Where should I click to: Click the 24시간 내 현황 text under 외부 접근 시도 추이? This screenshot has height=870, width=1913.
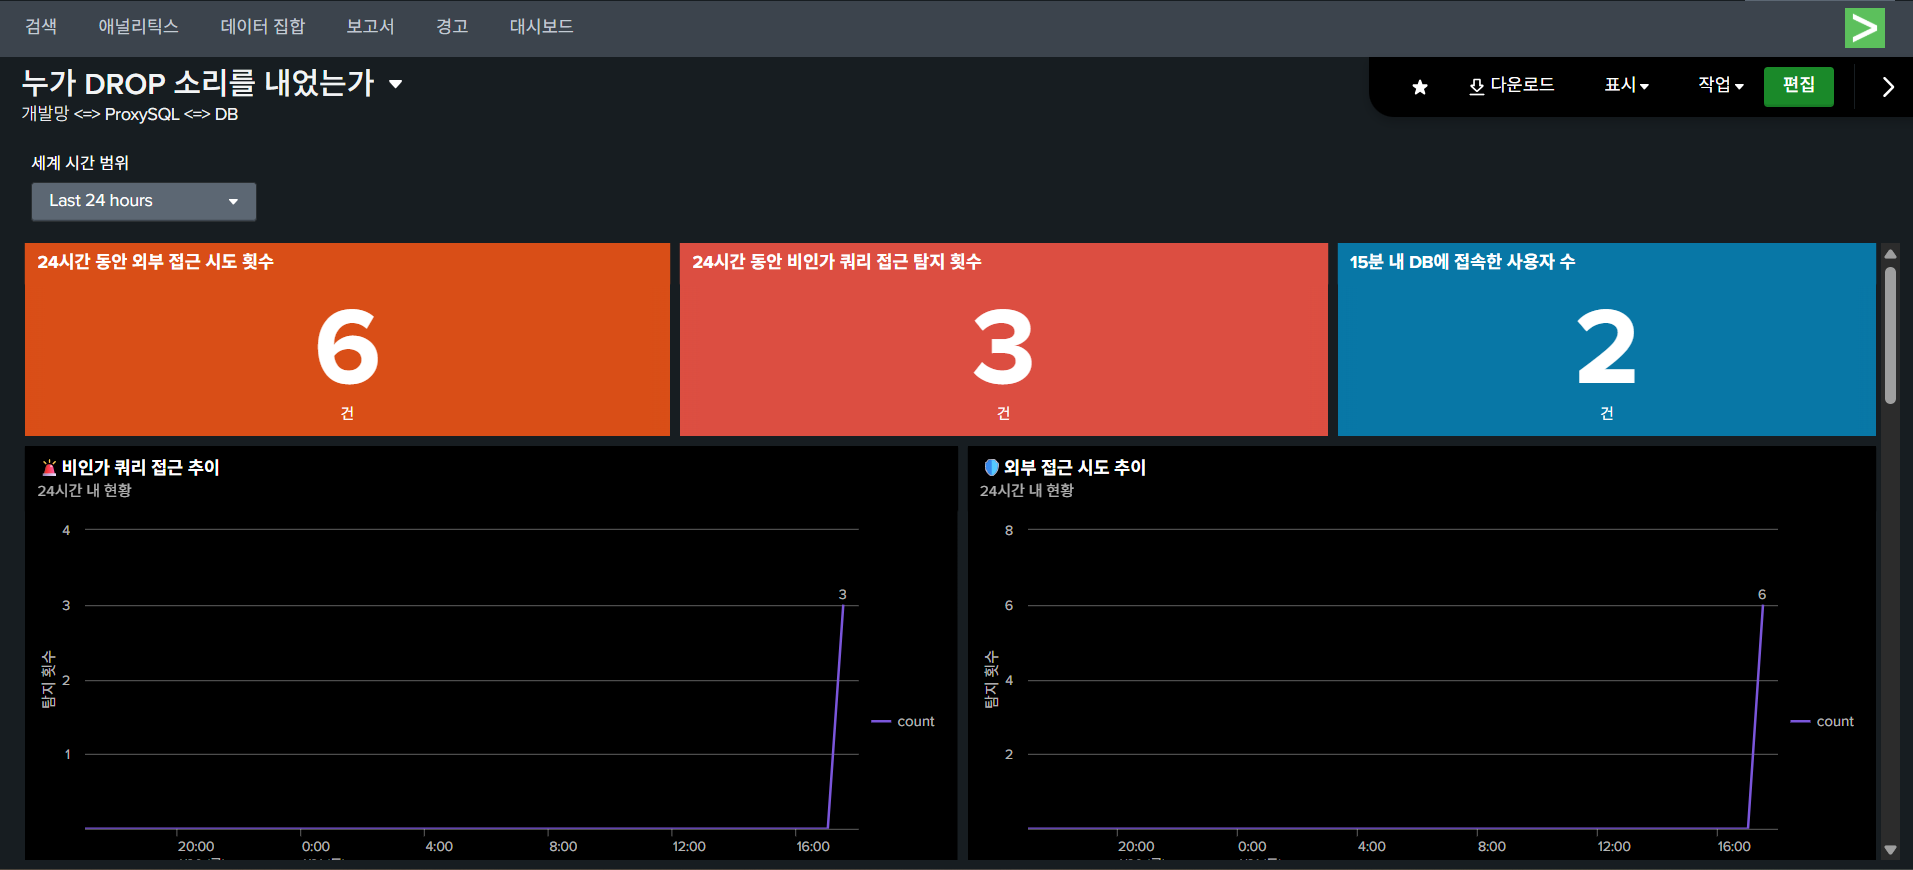(x=1027, y=491)
